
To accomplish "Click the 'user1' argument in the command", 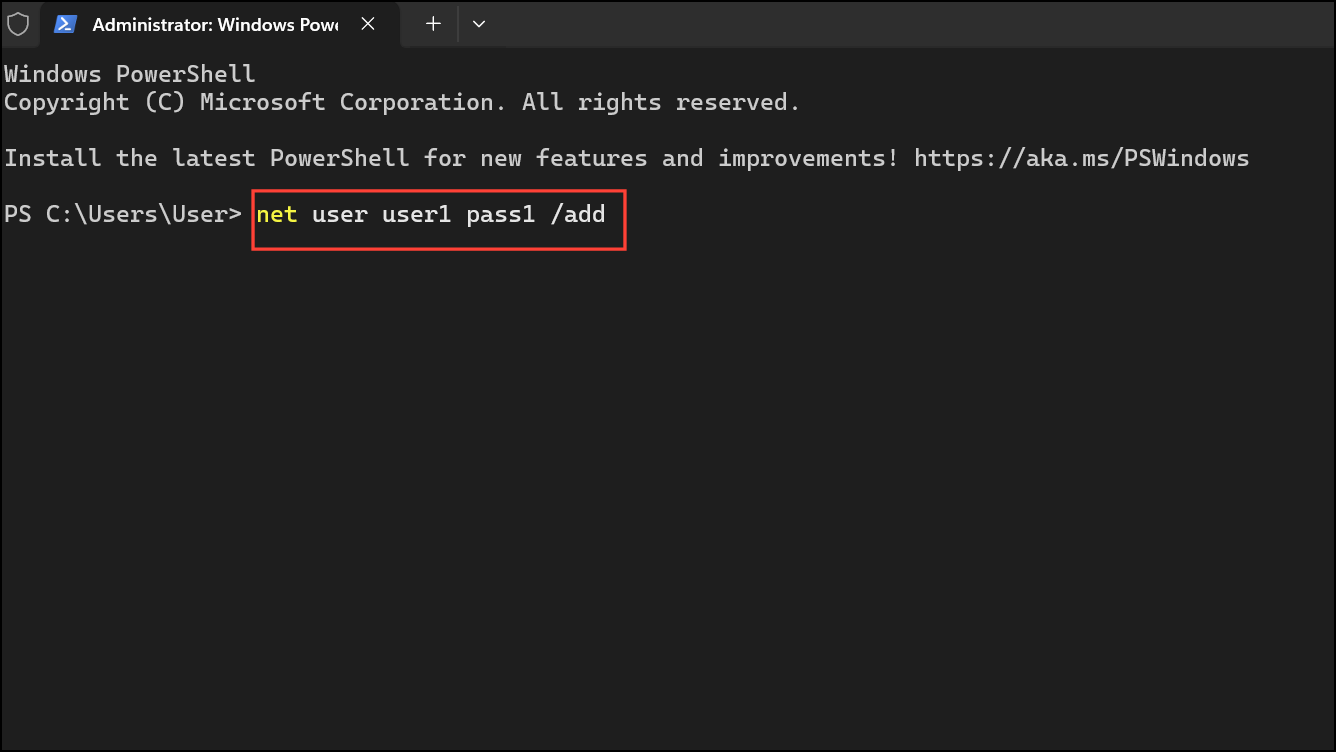I will tap(417, 213).
